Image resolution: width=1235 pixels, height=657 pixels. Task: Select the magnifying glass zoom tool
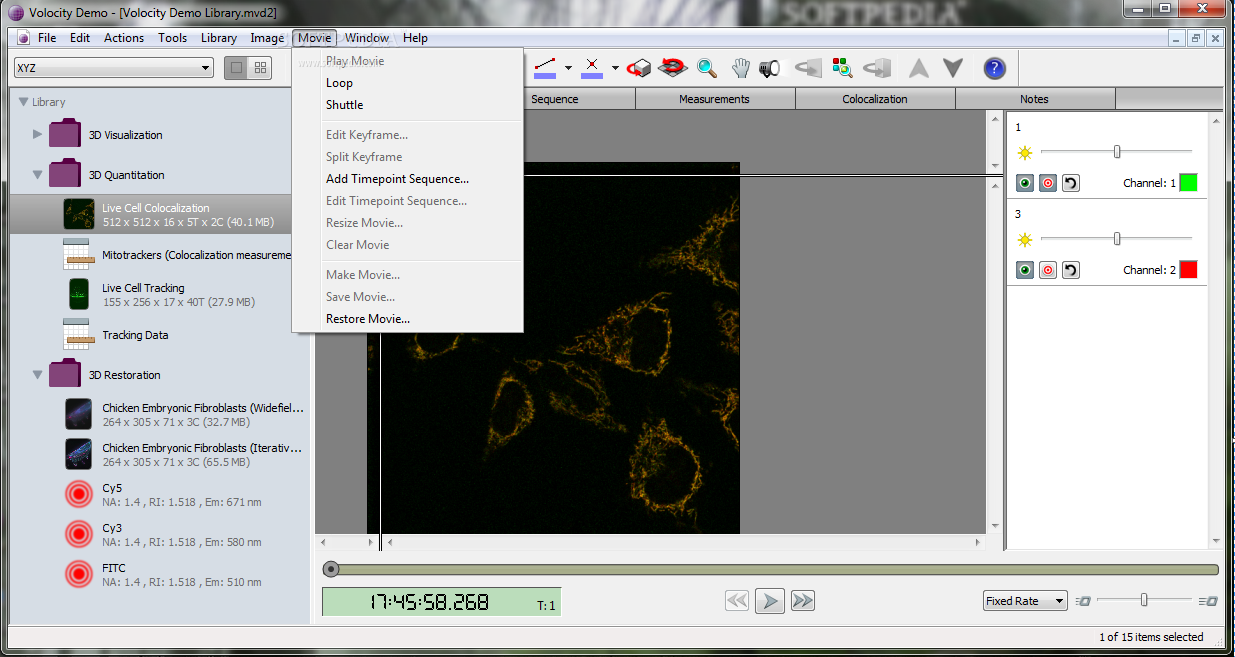[707, 68]
